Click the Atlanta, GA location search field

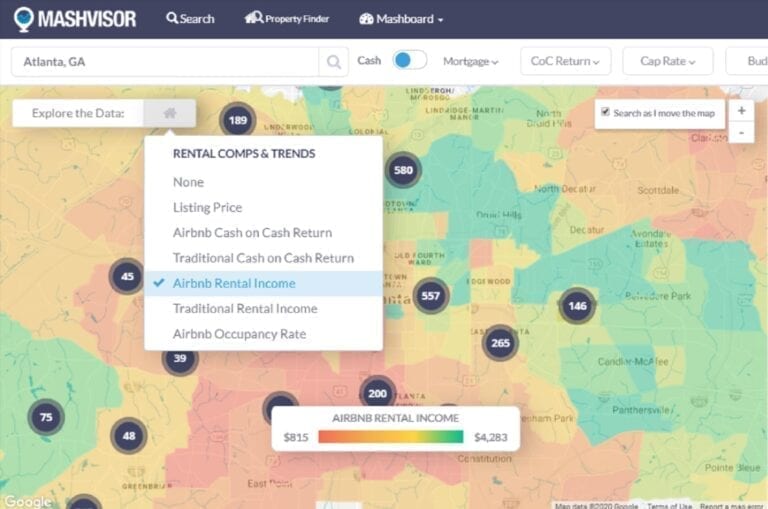[x=165, y=61]
